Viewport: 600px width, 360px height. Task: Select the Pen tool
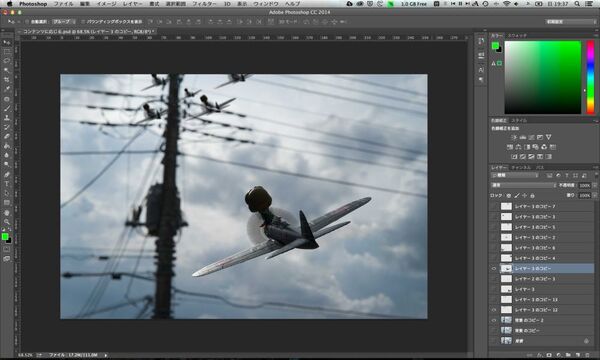click(7, 174)
